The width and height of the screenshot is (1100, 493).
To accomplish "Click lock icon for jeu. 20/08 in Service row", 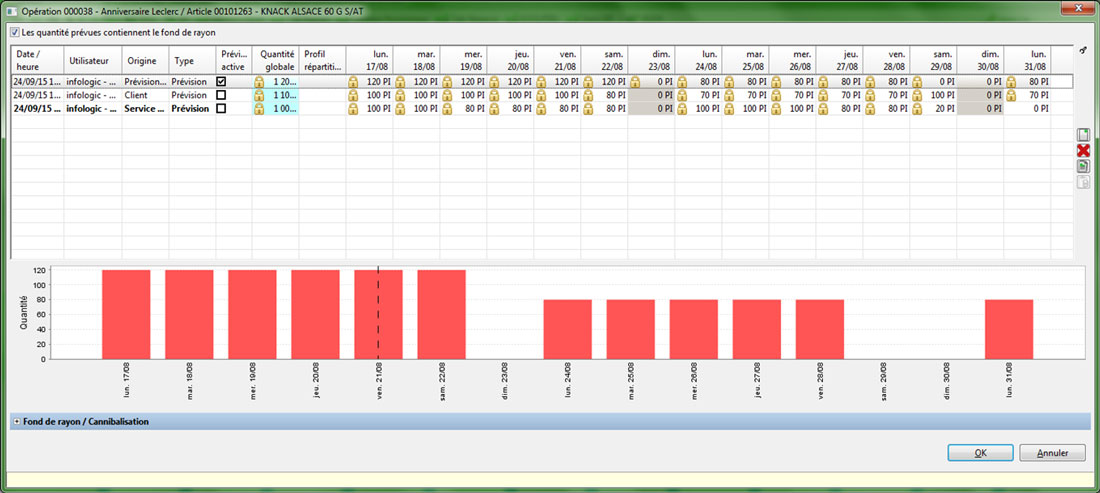I will [x=494, y=109].
